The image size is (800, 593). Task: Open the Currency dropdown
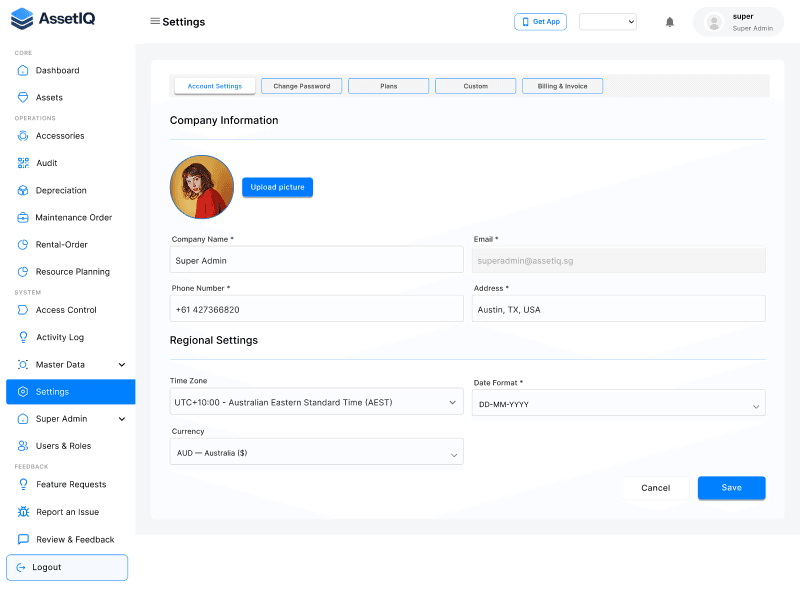(316, 452)
